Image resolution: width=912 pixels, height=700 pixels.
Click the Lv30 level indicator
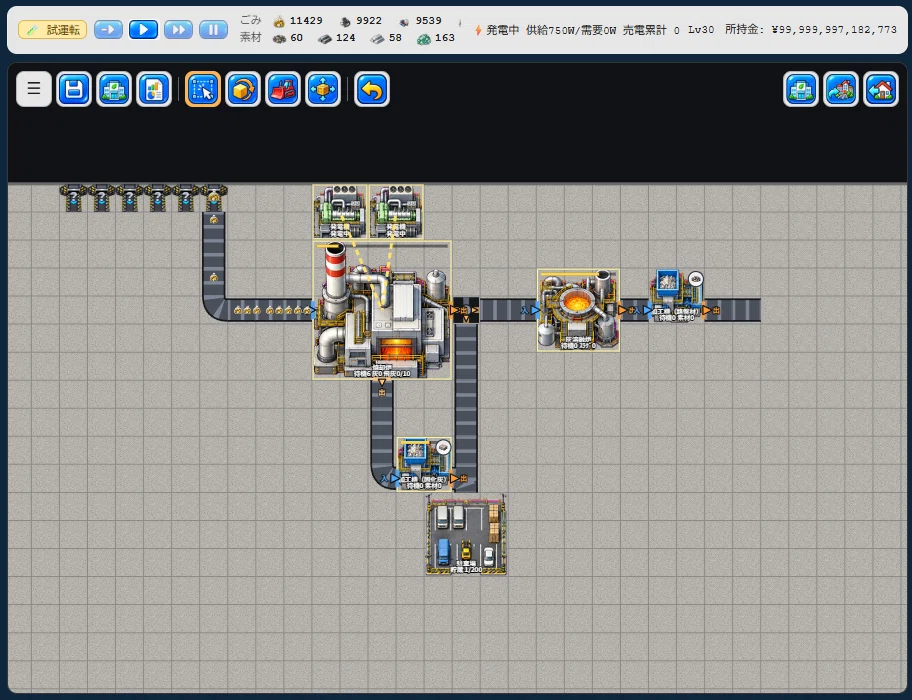click(701, 30)
